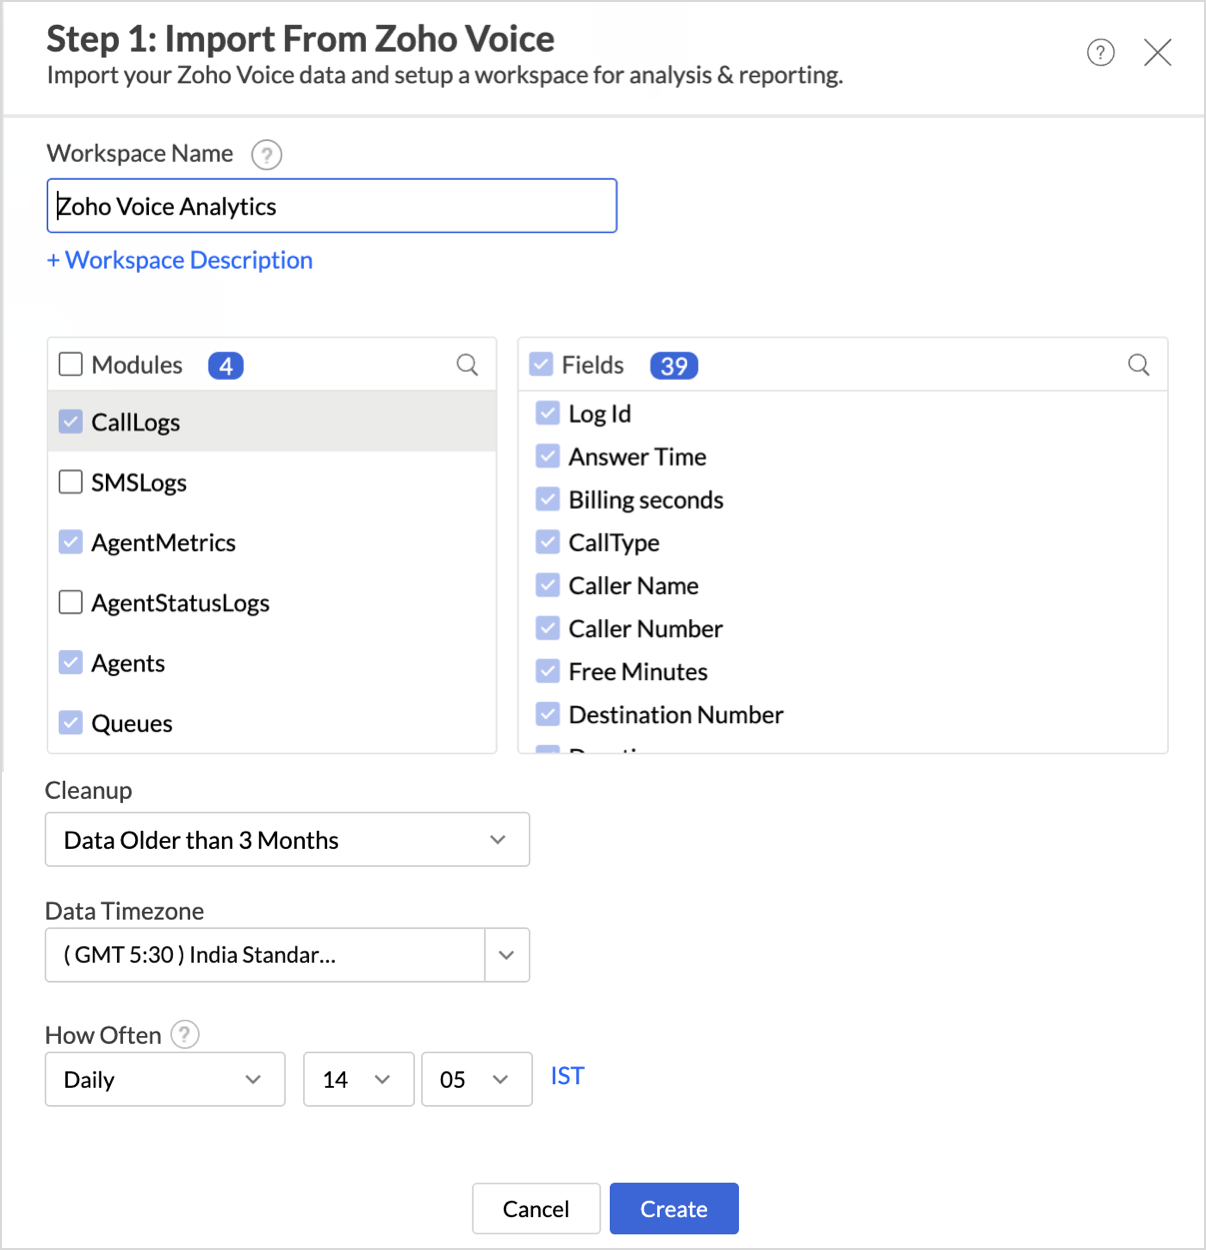Click How Often help question mark
Image resolution: width=1206 pixels, height=1250 pixels.
pyautogui.click(x=185, y=1034)
